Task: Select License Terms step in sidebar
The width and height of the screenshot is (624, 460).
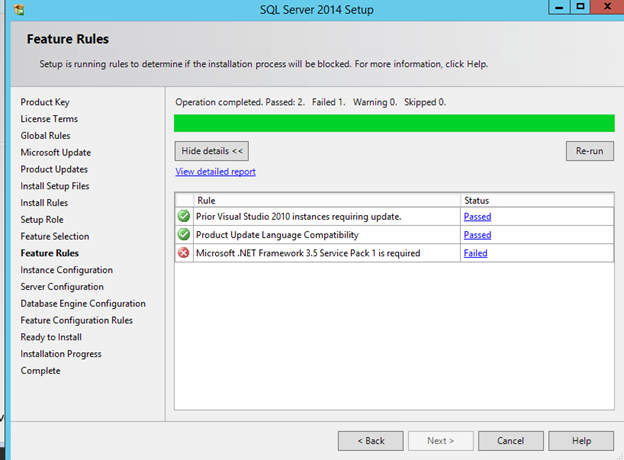Action: 49,119
